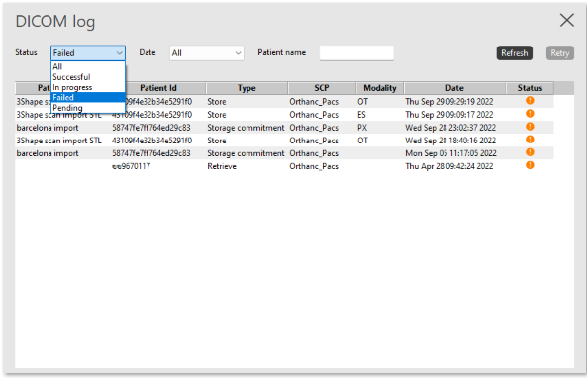This screenshot has height=378, width=587.
Task: Sort by the Status column header
Action: click(530, 88)
